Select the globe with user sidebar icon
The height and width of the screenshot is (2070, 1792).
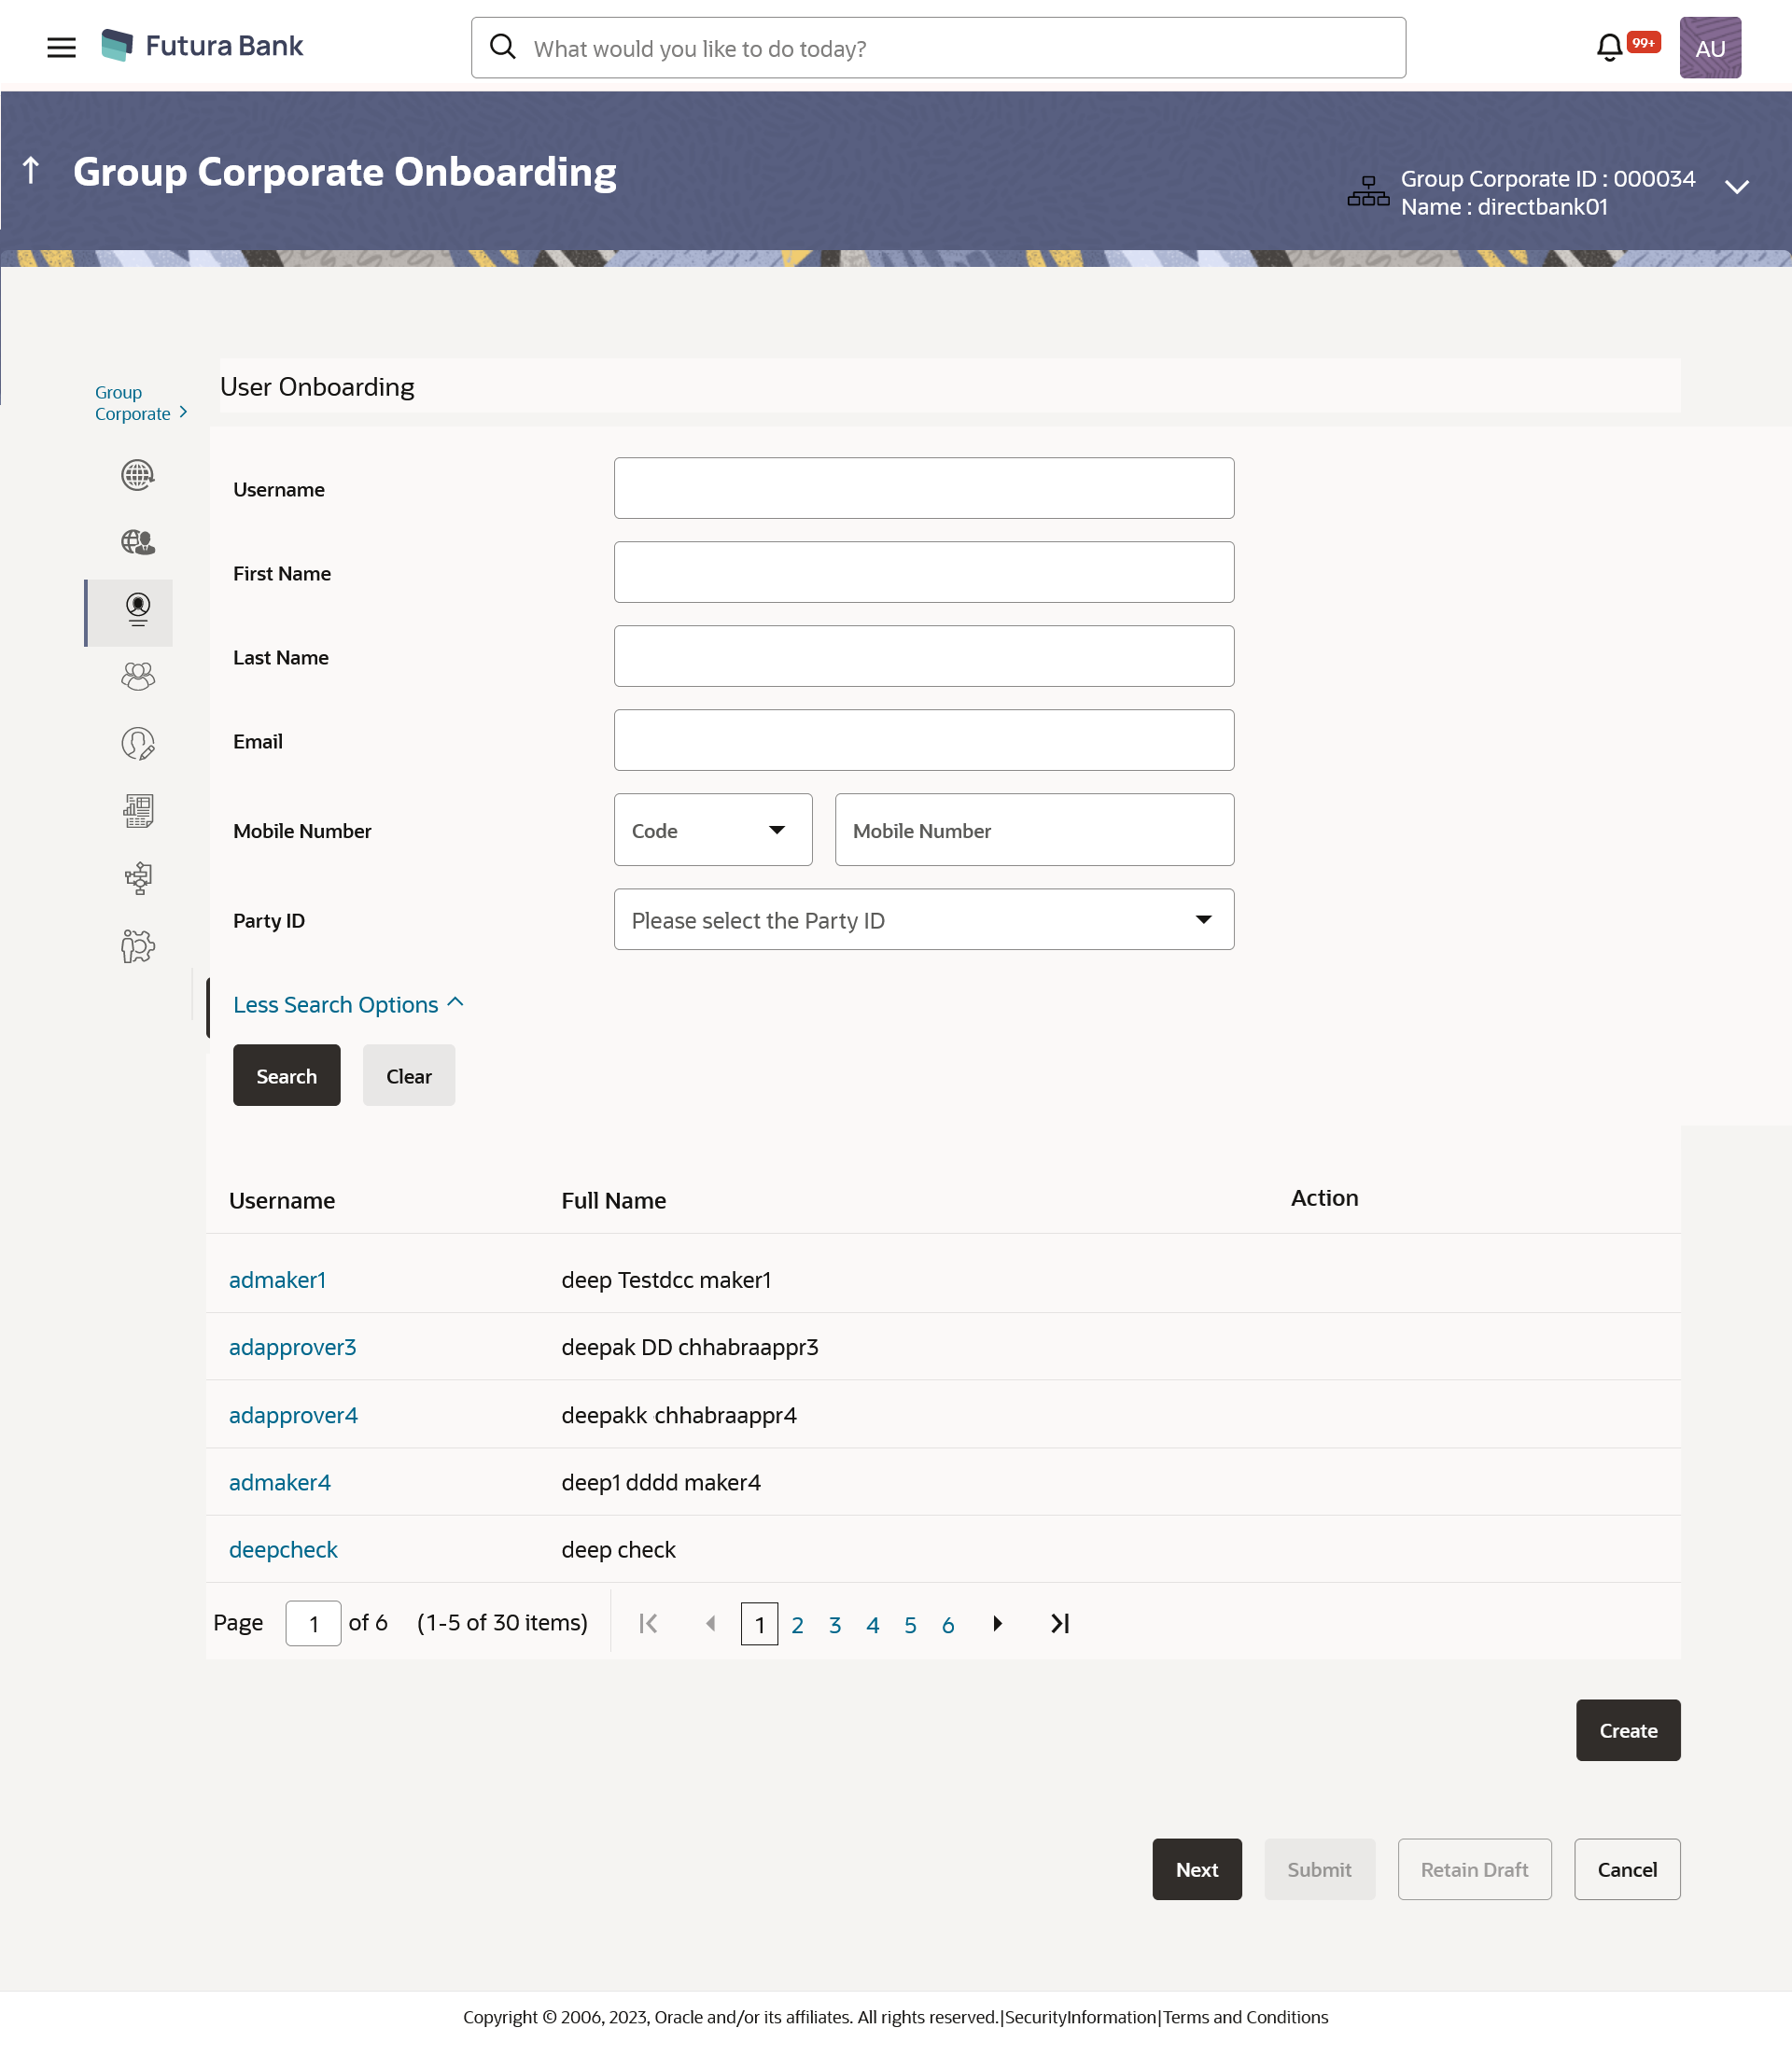137,542
